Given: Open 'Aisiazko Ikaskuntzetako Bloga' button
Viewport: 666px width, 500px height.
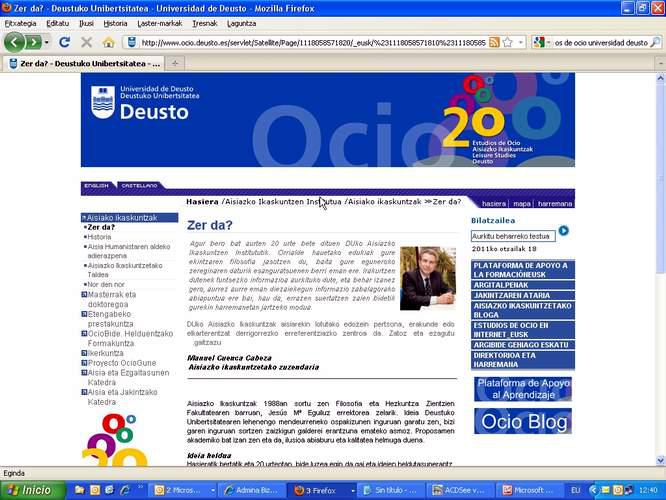Looking at the screenshot, I should click(523, 310).
